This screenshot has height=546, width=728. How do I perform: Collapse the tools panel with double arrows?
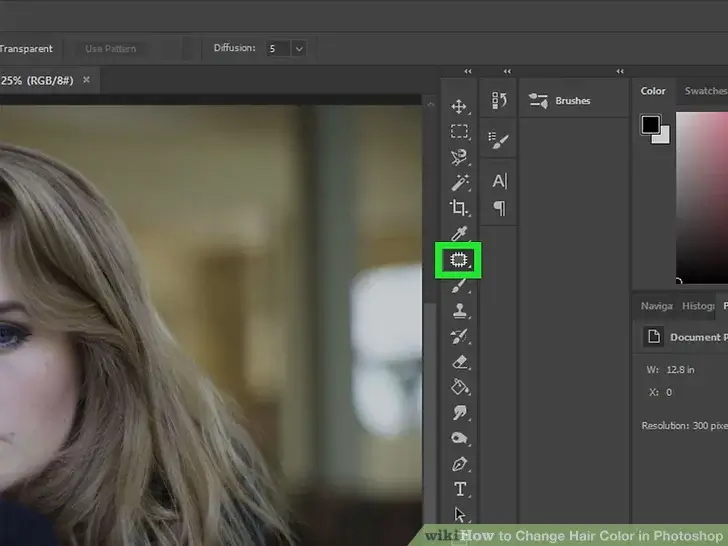(467, 72)
